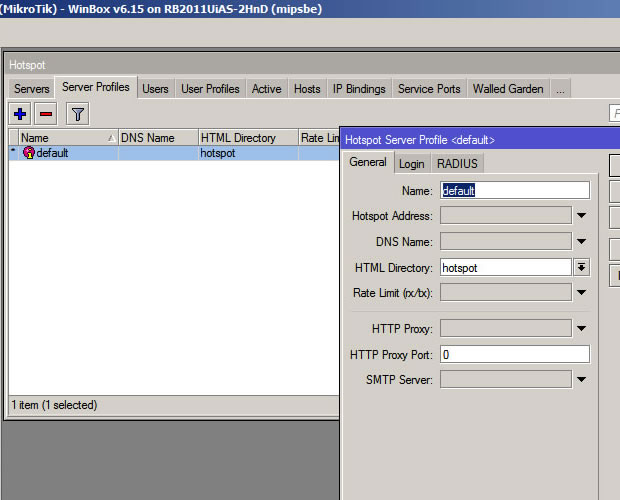Expand the Hotspot Address field

point(581,215)
